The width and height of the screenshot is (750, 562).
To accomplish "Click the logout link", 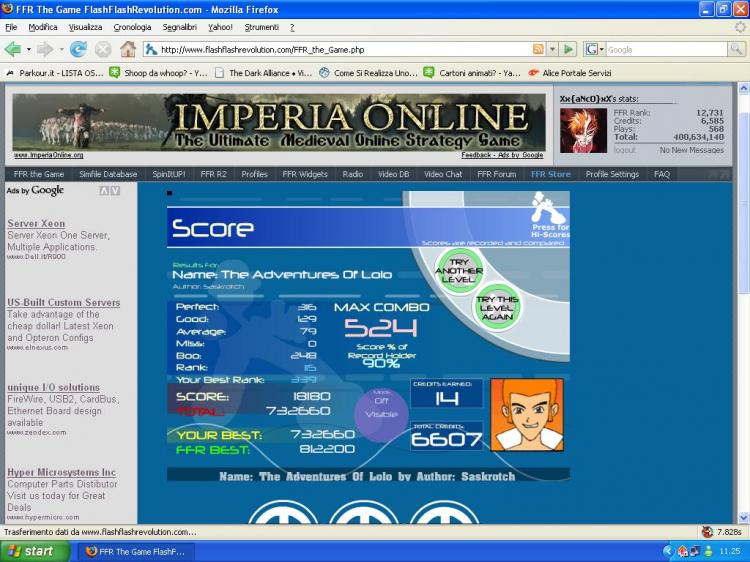I will point(625,150).
